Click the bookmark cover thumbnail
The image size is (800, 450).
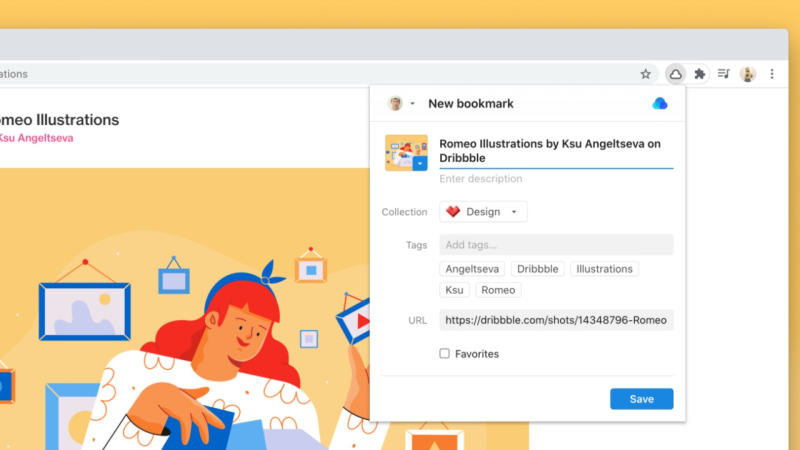pos(406,153)
